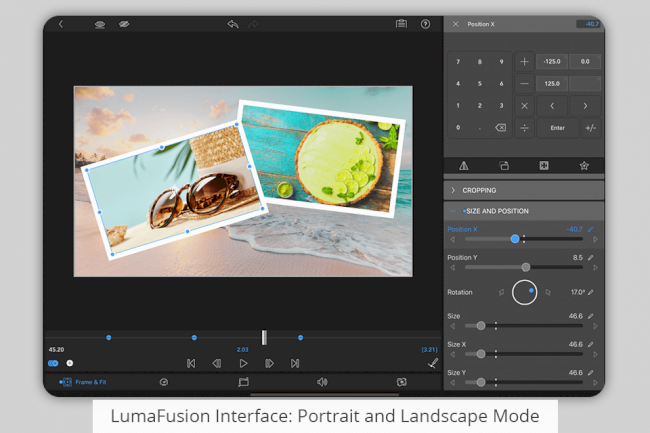
Task: Toggle the hide-overlay crossed eye icon
Action: coord(124,24)
